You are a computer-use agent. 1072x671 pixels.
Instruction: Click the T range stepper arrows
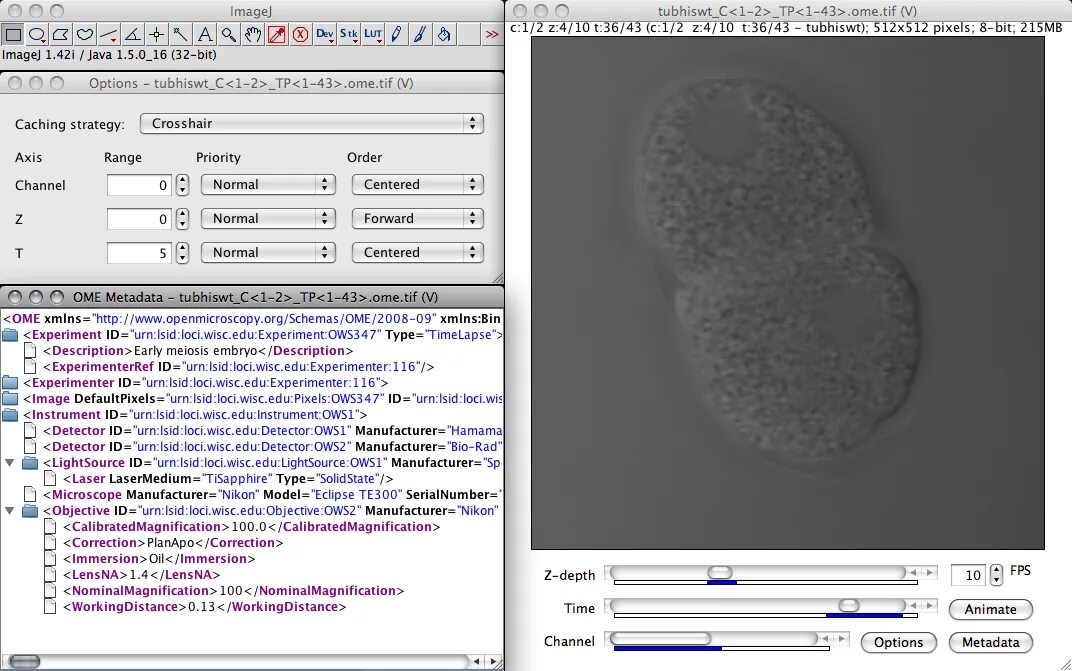[x=182, y=253]
